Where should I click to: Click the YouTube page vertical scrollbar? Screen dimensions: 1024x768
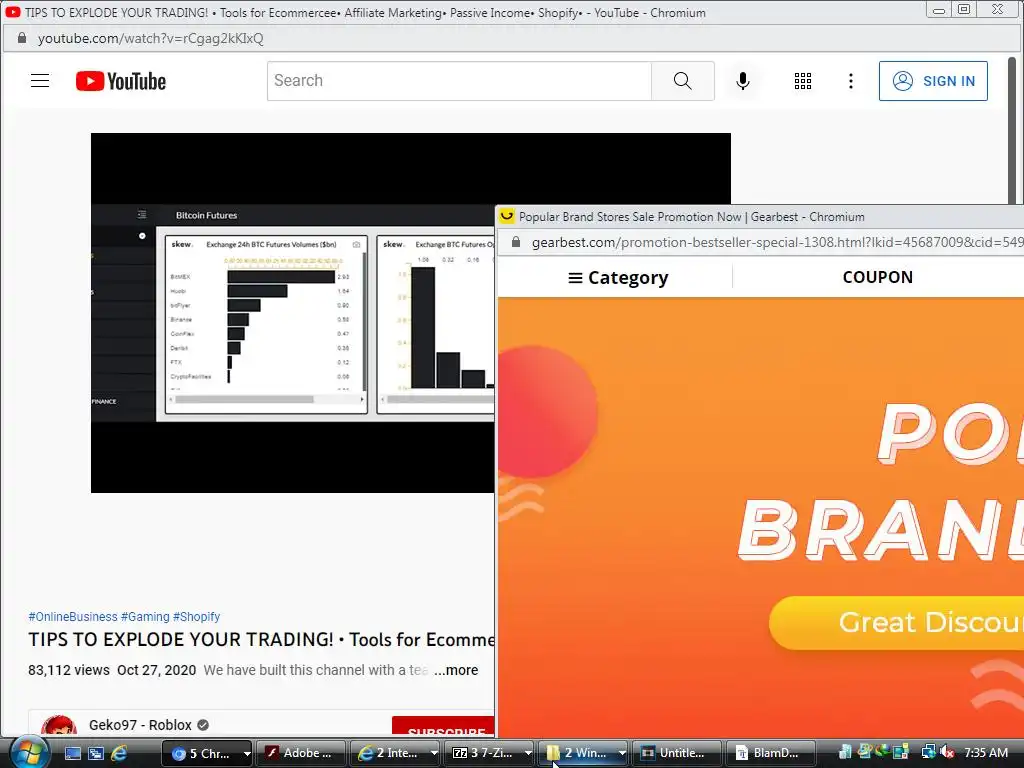1012,131
